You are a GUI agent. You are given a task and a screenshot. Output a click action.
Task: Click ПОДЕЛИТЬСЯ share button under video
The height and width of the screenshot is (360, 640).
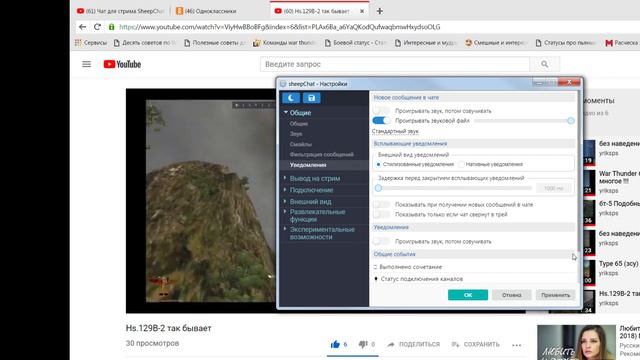pyautogui.click(x=413, y=344)
